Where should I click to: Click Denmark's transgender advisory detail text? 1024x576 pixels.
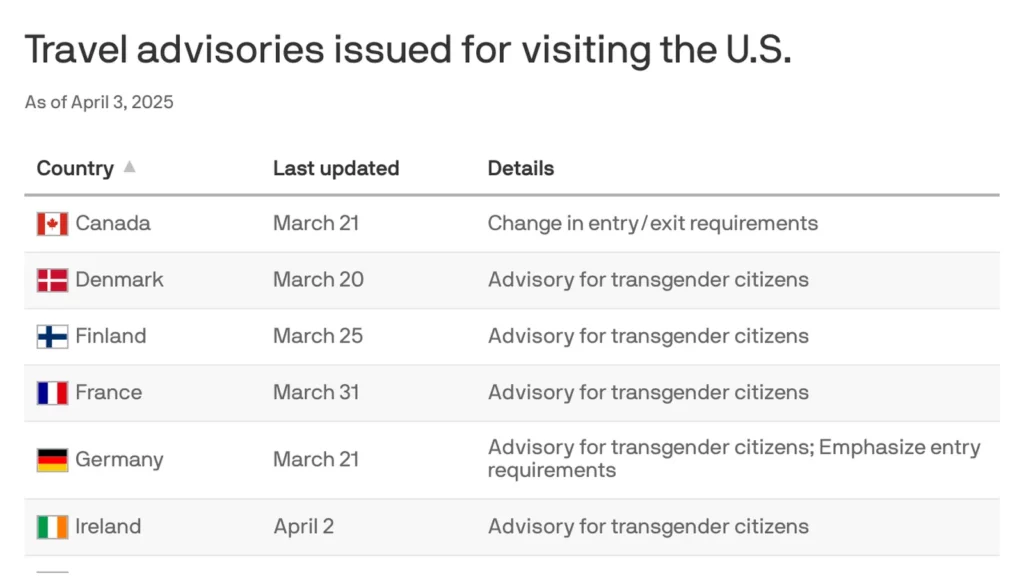(x=648, y=280)
